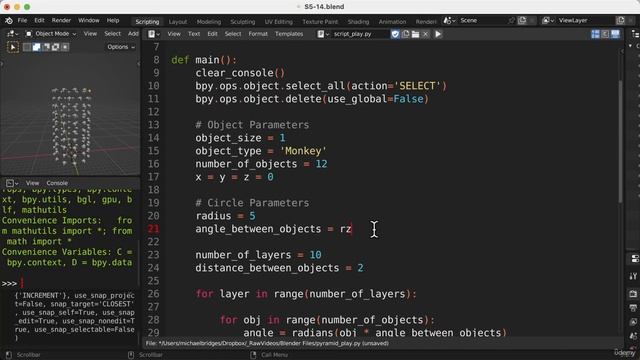Open the top bar Edit menu
640x360 pixels.
click(x=39, y=20)
